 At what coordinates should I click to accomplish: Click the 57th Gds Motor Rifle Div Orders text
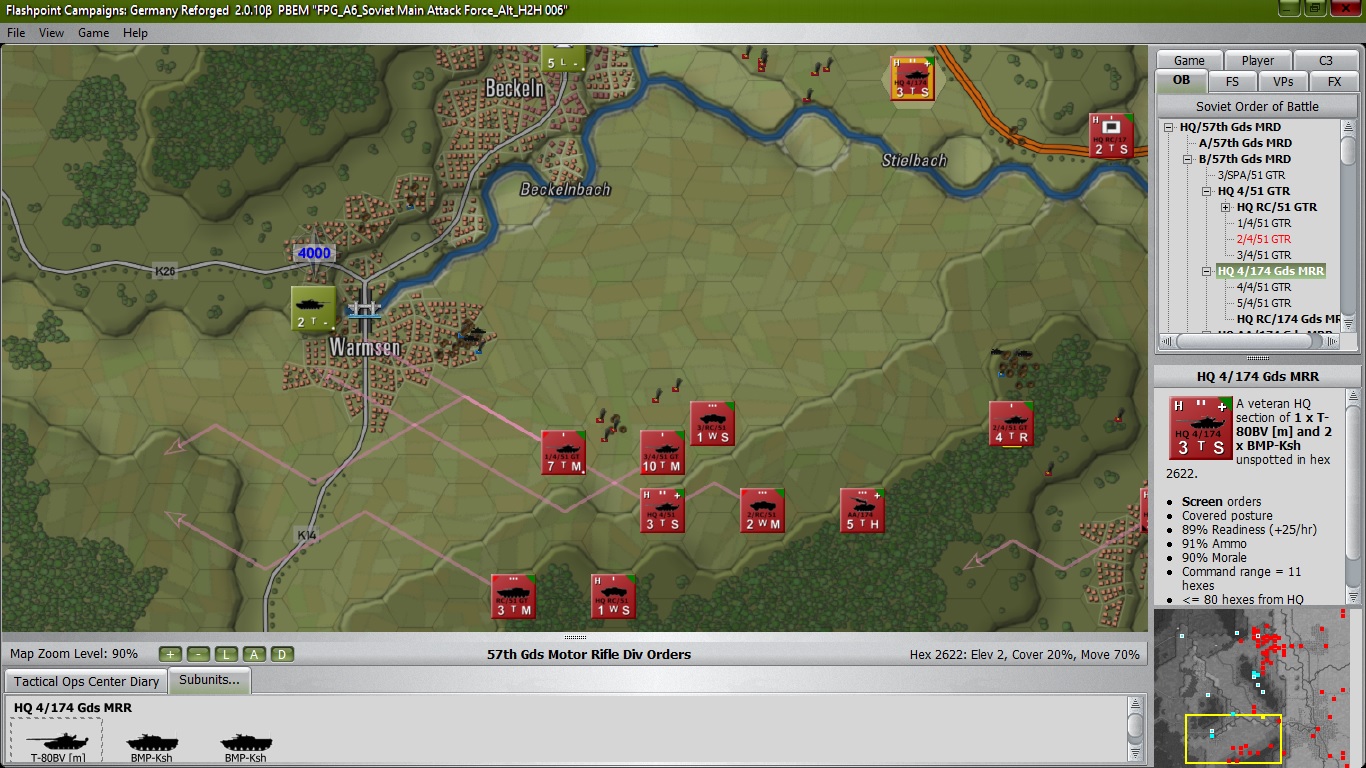click(x=589, y=654)
